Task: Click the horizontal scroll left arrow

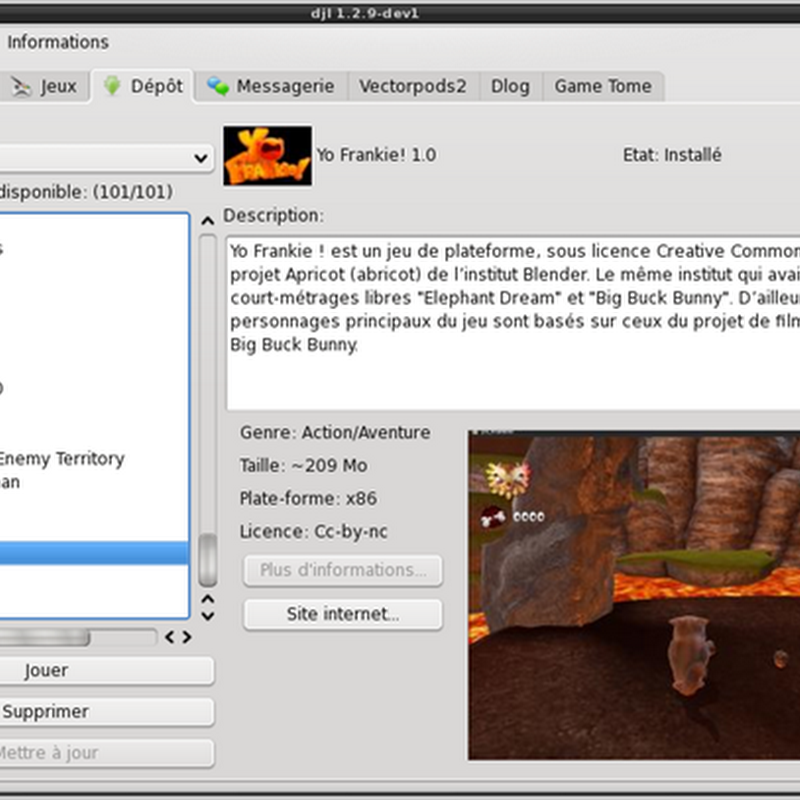Action: click(x=170, y=637)
